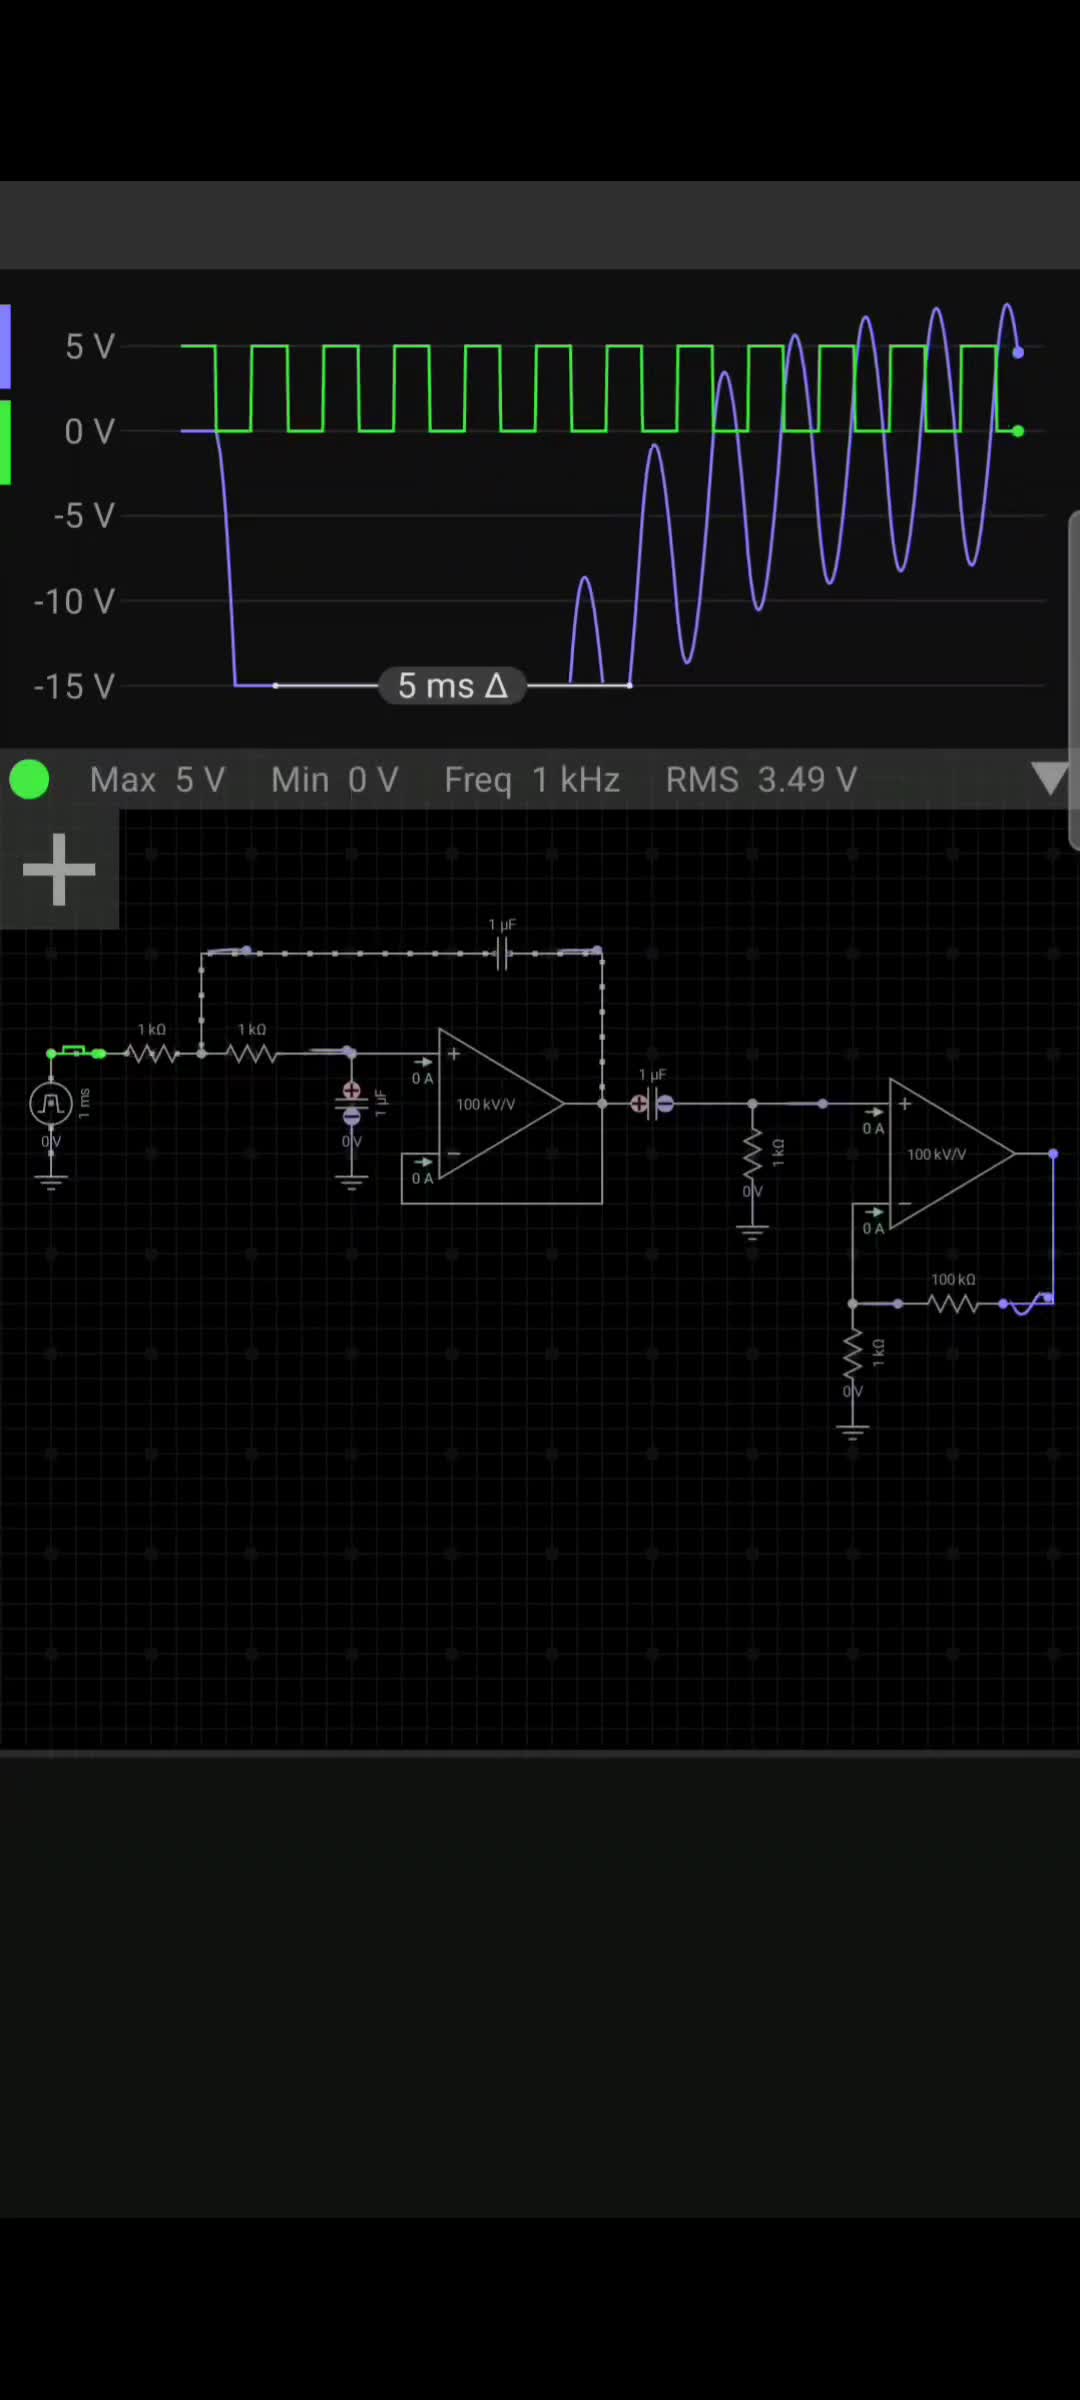Select the second 1 kΩ resistor before op-amp
This screenshot has height=2400, width=1080.
pyautogui.click(x=251, y=1053)
